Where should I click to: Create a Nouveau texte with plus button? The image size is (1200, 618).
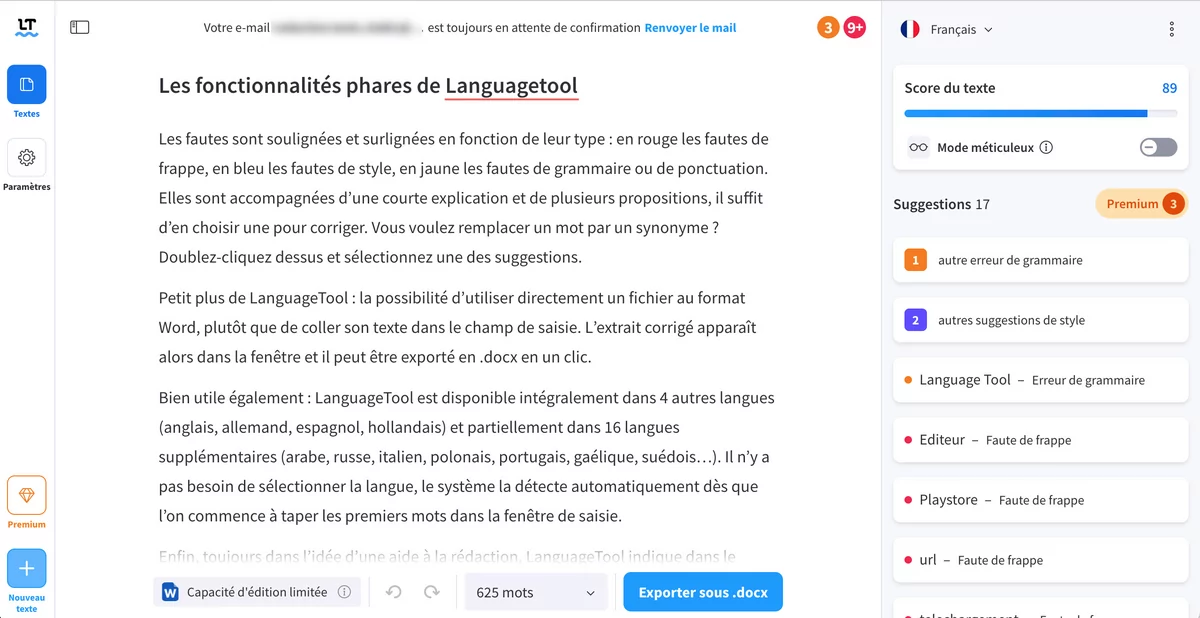coord(27,569)
